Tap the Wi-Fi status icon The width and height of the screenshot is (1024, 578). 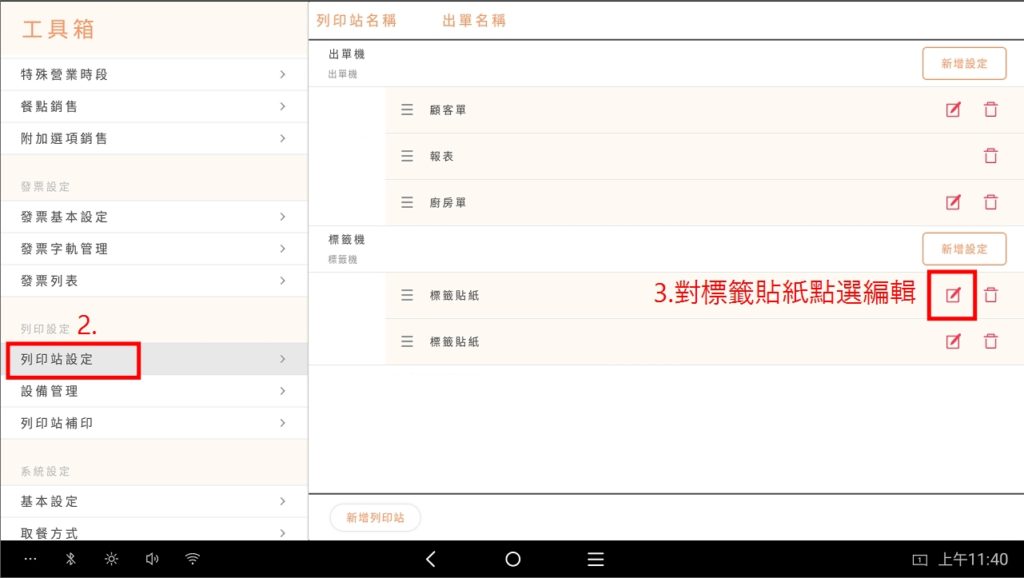193,559
